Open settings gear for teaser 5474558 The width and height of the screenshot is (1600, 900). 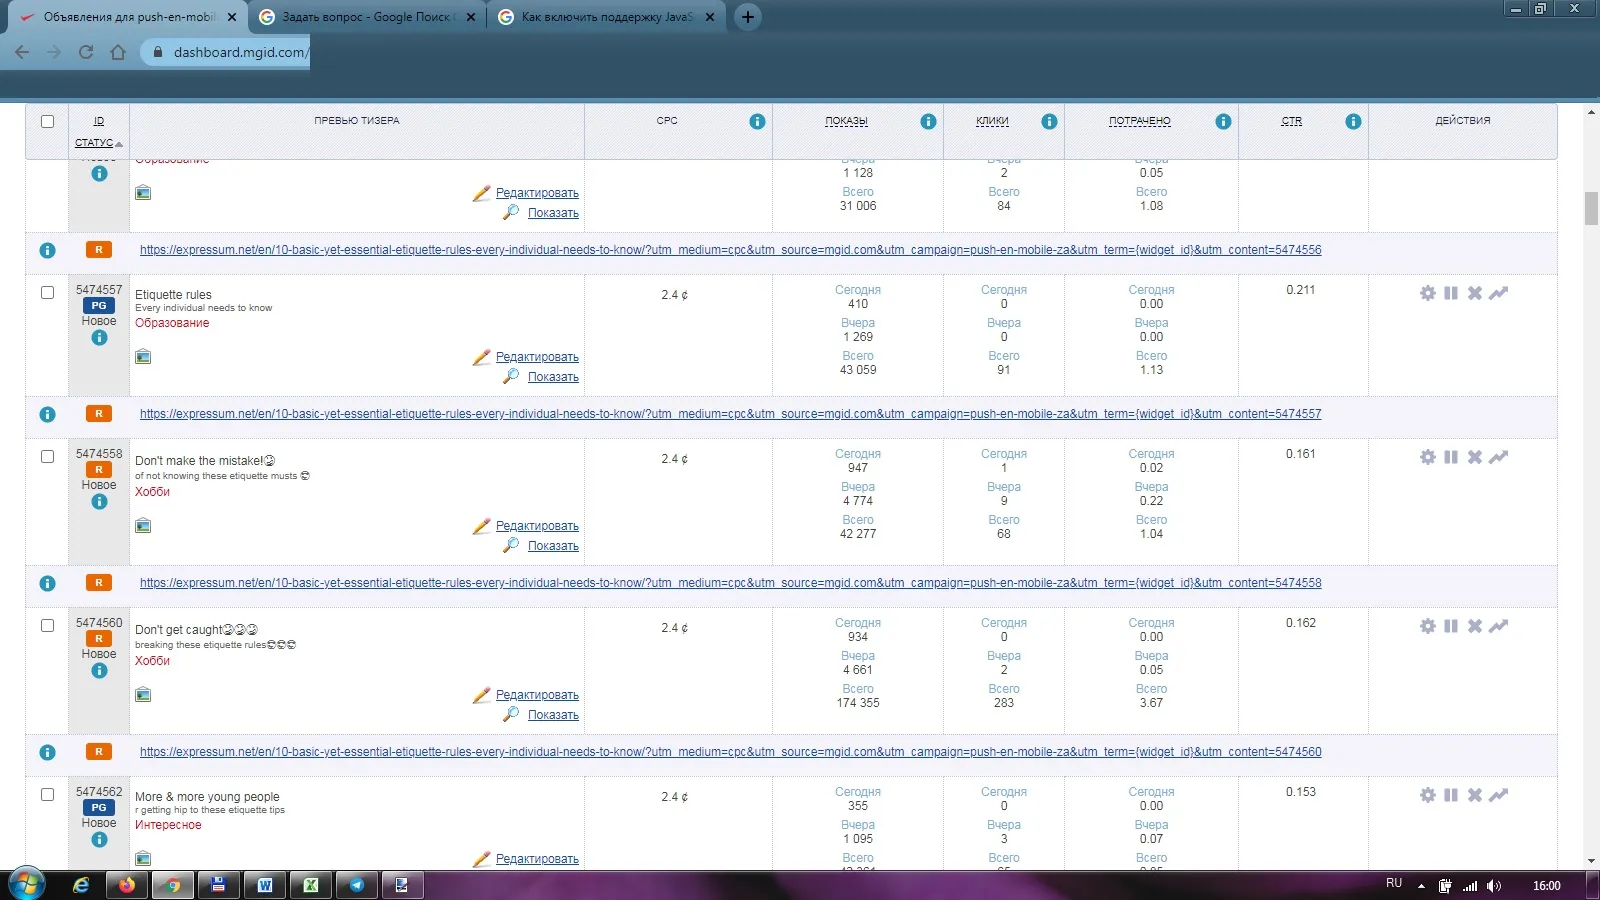pyautogui.click(x=1427, y=457)
